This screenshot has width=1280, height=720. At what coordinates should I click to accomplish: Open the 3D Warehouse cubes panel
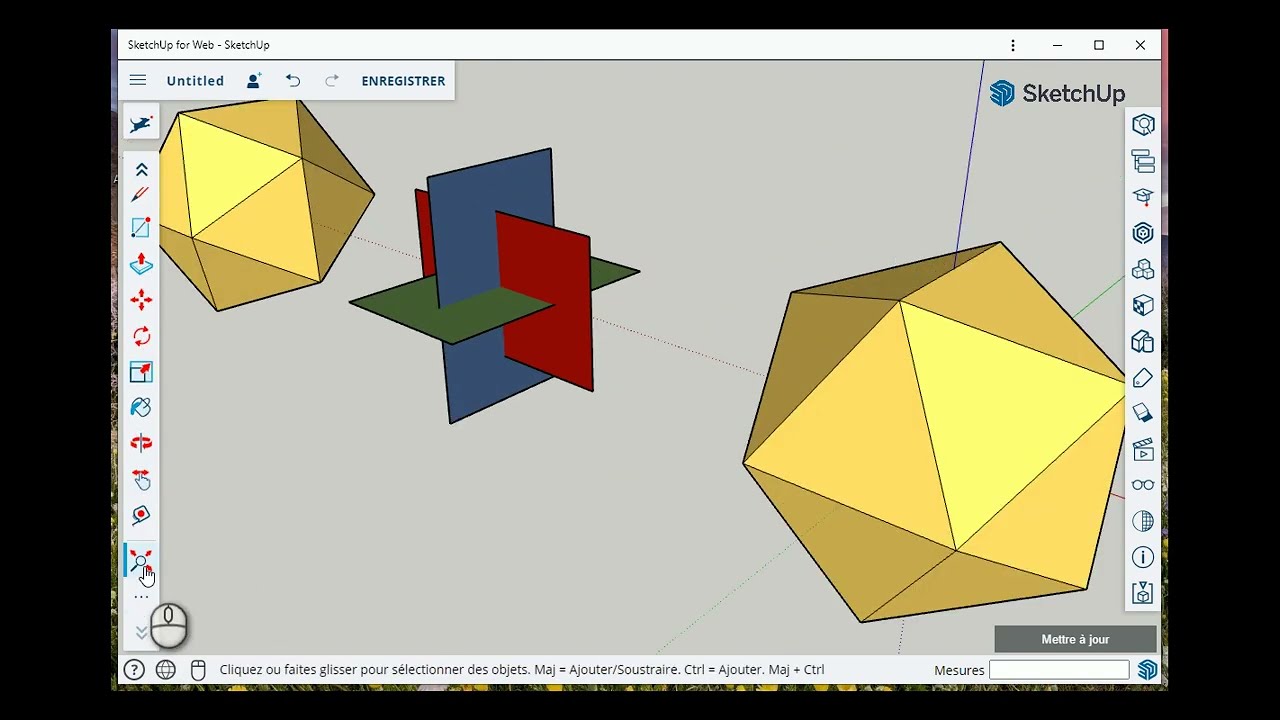pyautogui.click(x=1143, y=270)
